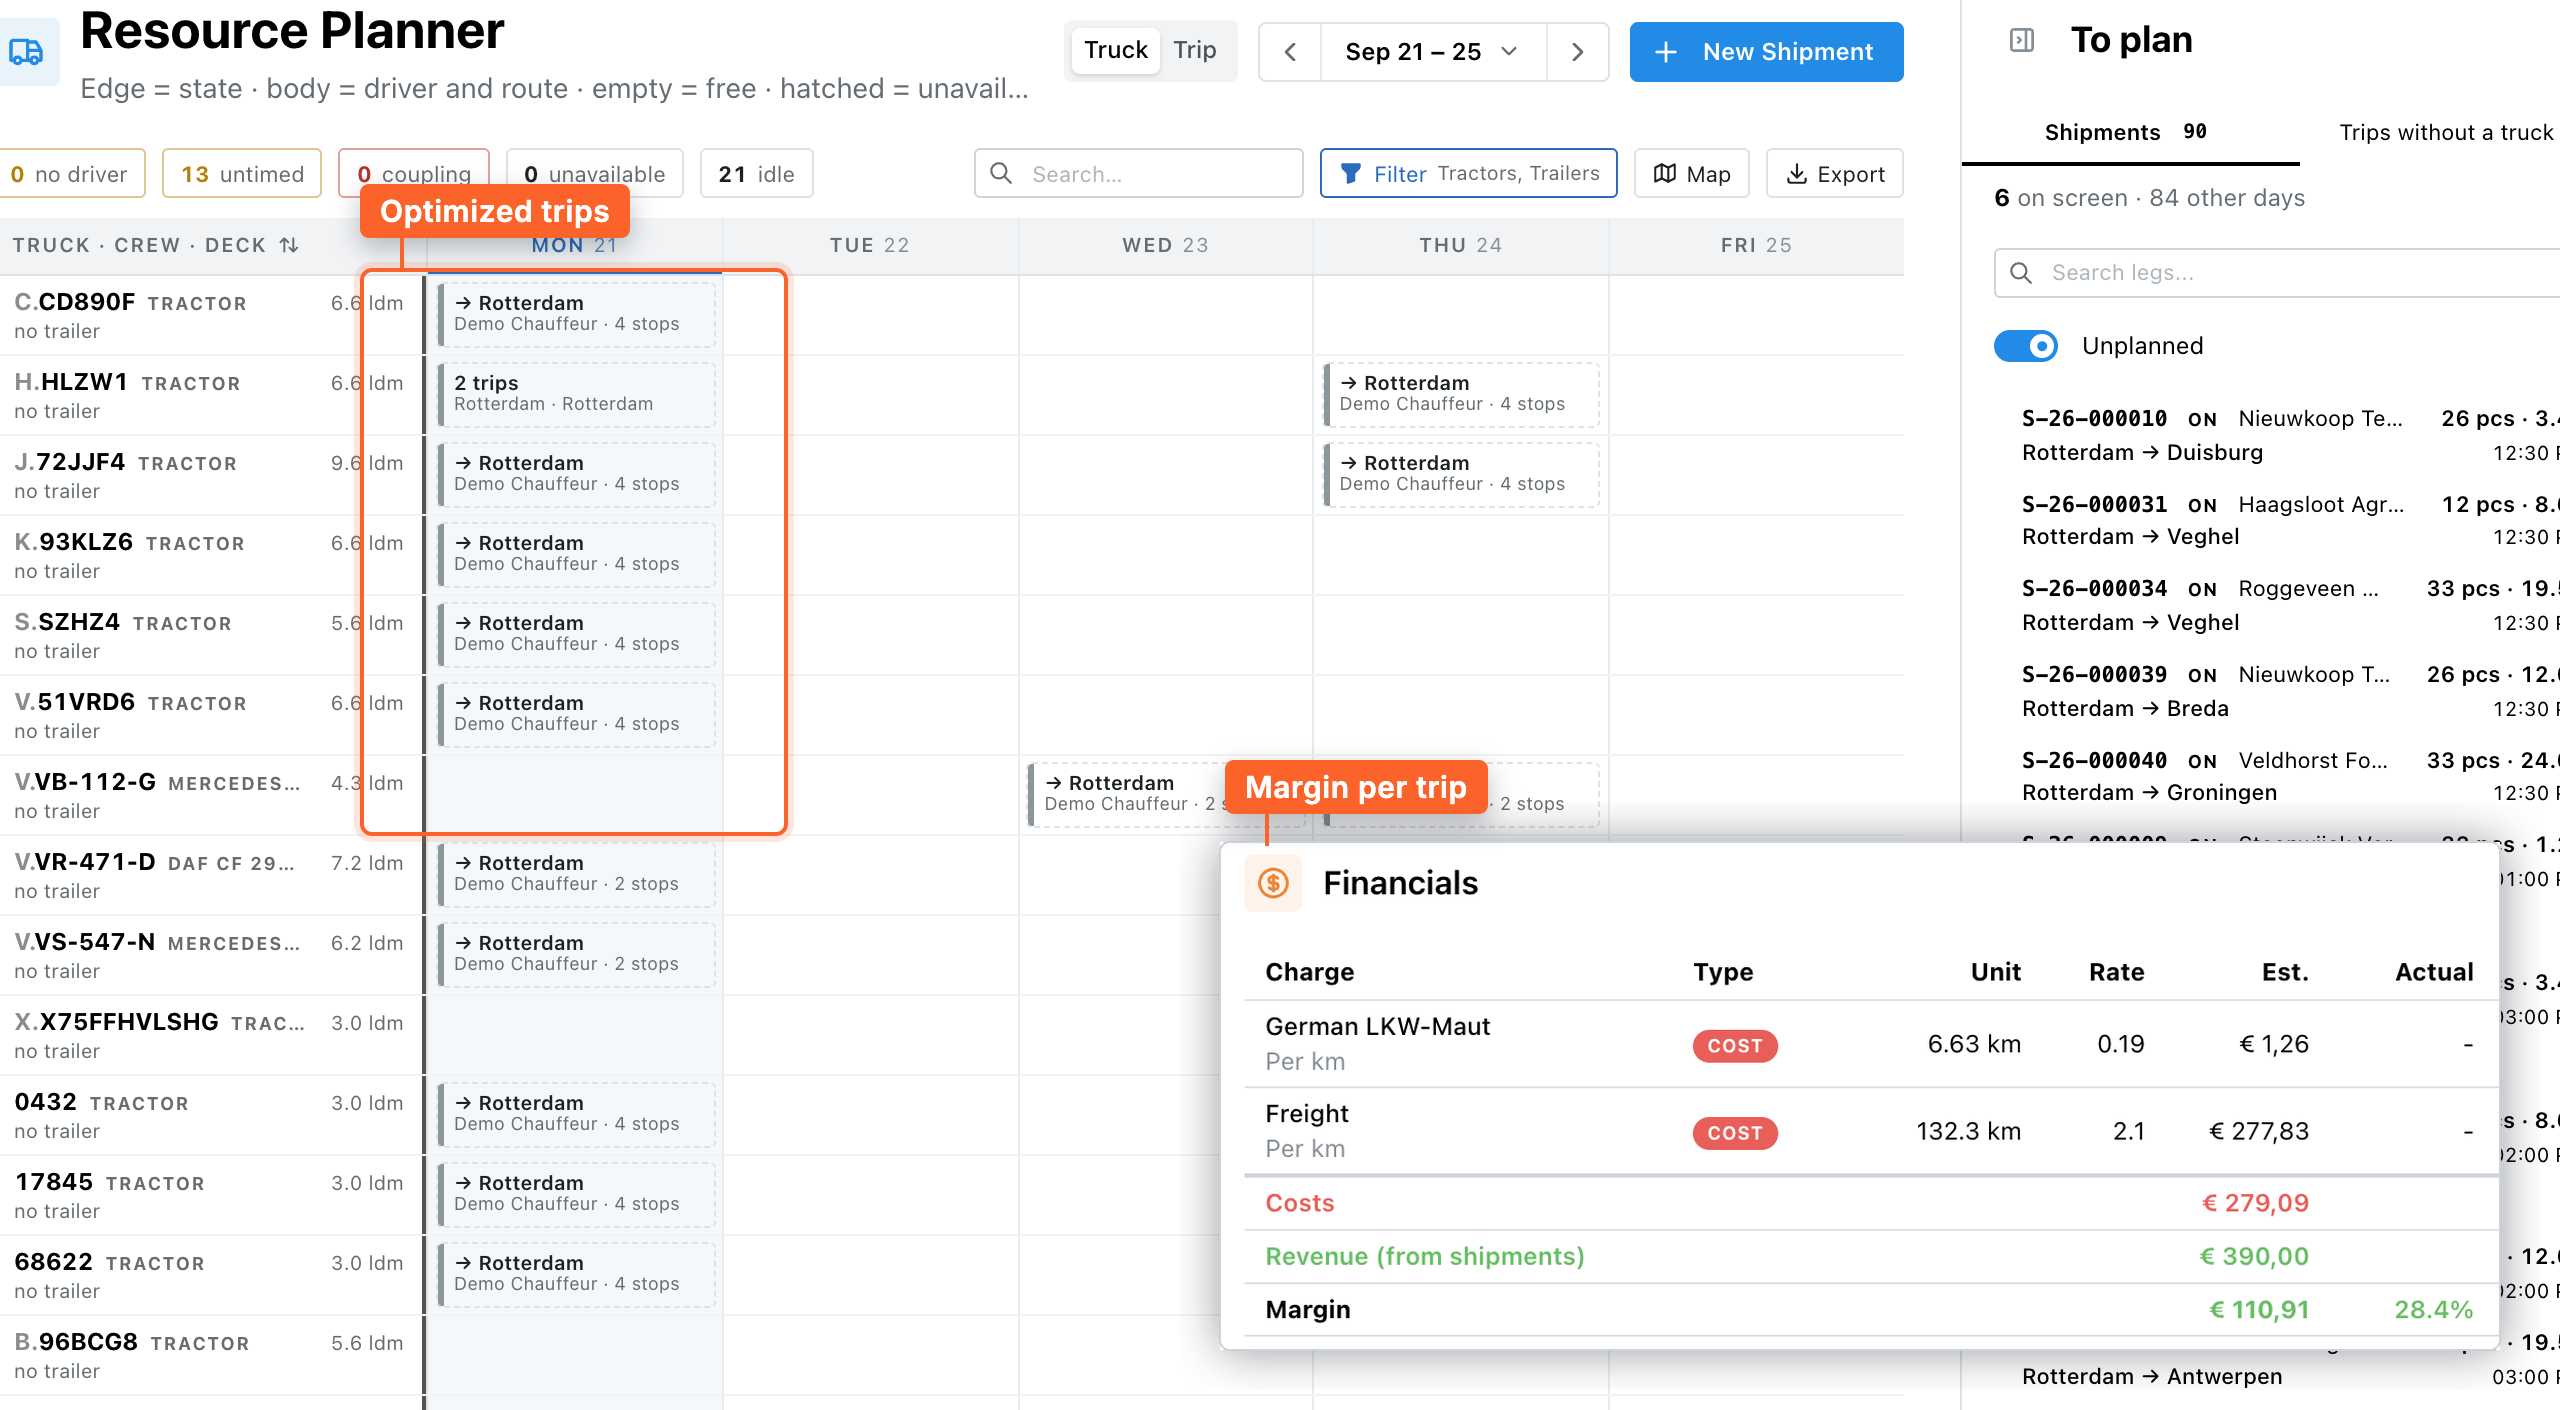Filter by 21 idle chip
2560x1410 pixels.
[757, 174]
